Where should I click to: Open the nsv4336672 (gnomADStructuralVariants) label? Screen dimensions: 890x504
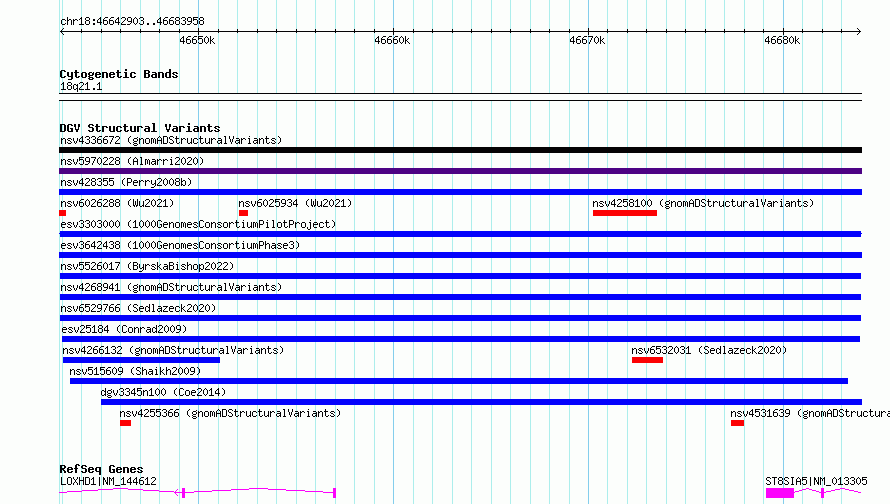[171, 140]
